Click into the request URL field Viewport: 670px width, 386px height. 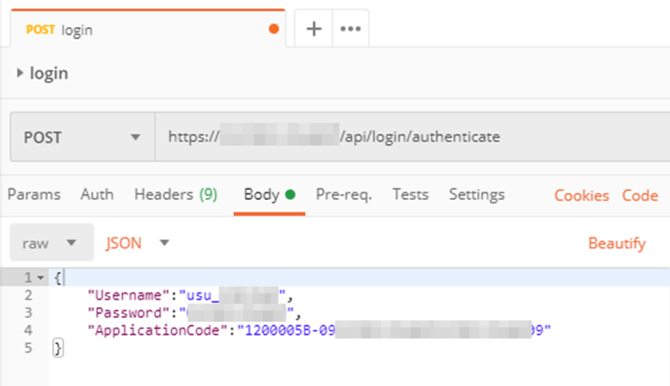point(412,137)
